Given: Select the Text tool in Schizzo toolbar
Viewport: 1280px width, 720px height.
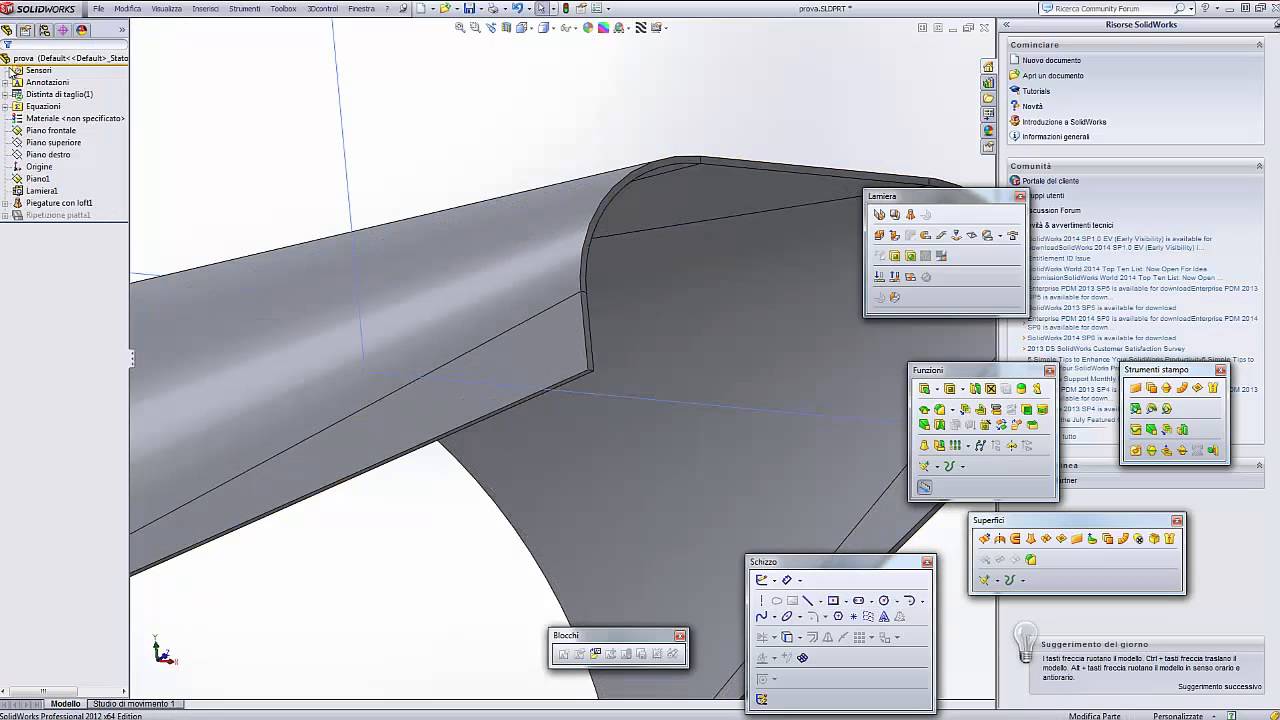Looking at the screenshot, I should [x=884, y=616].
